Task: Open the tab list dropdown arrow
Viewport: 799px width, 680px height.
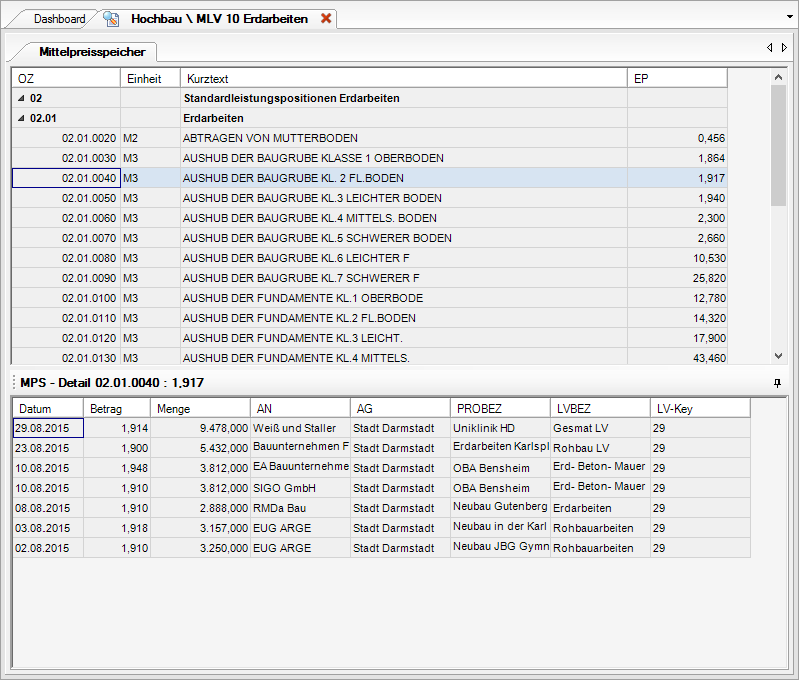Action: click(x=790, y=17)
